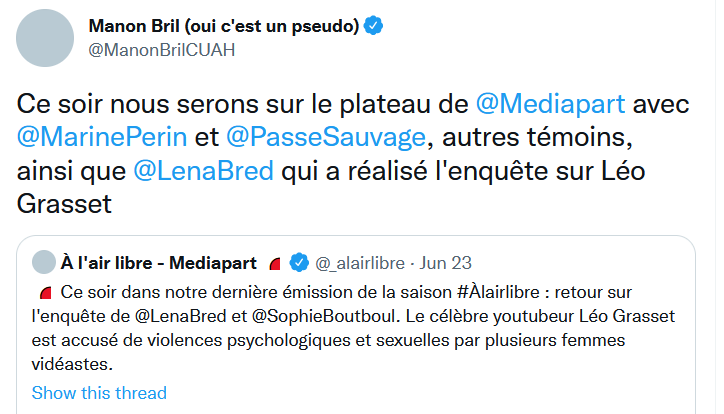Screen dimensions: 724x414
Task: Click Manon Bril's profile avatar
Action: point(44,39)
